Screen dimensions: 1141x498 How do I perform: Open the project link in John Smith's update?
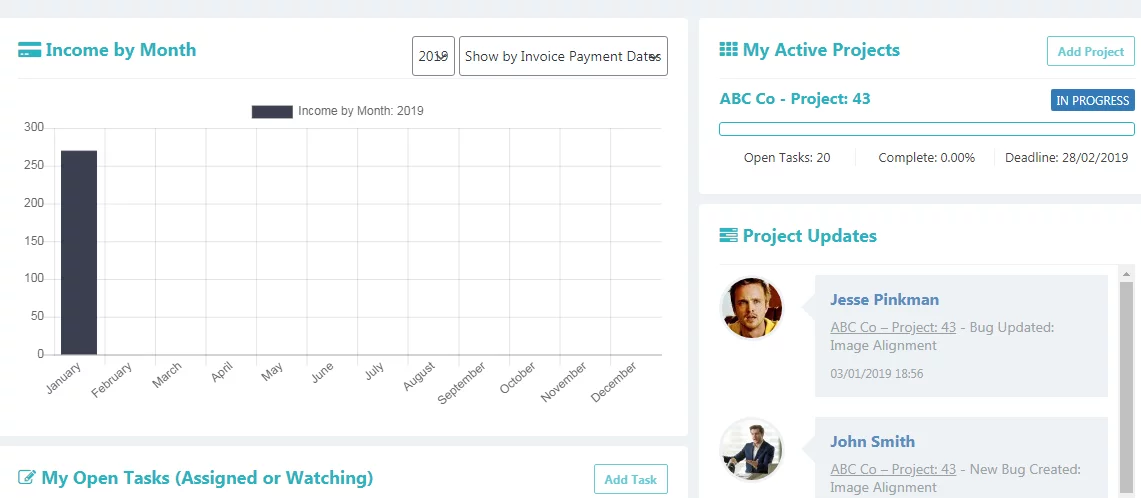pos(893,470)
